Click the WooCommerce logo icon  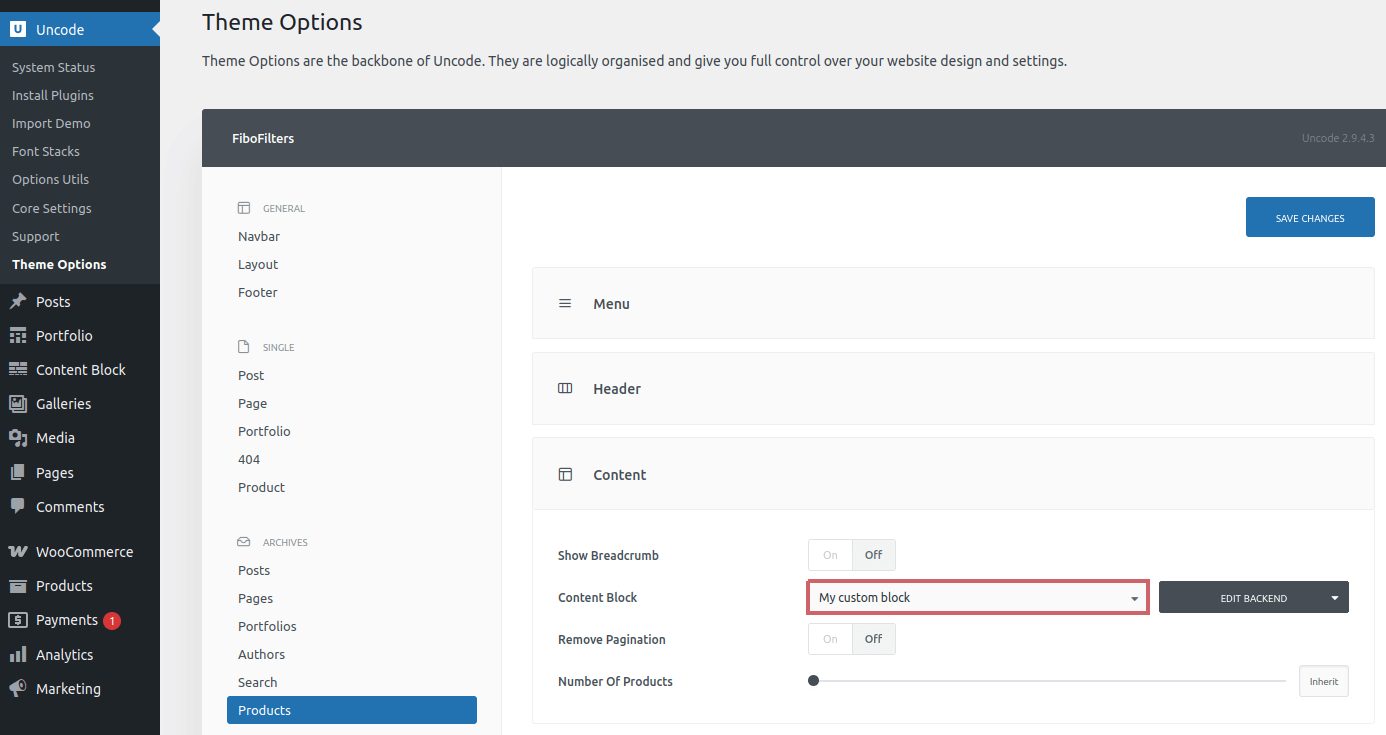pos(18,551)
